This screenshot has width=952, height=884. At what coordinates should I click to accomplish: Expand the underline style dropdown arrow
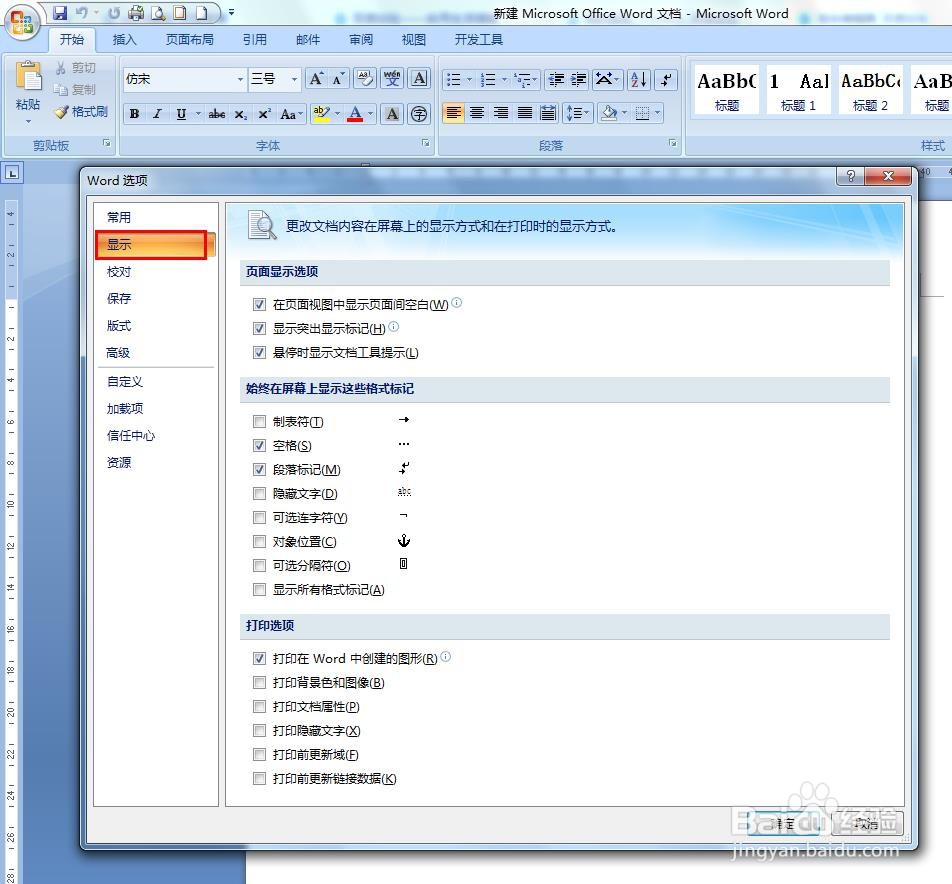tap(198, 114)
